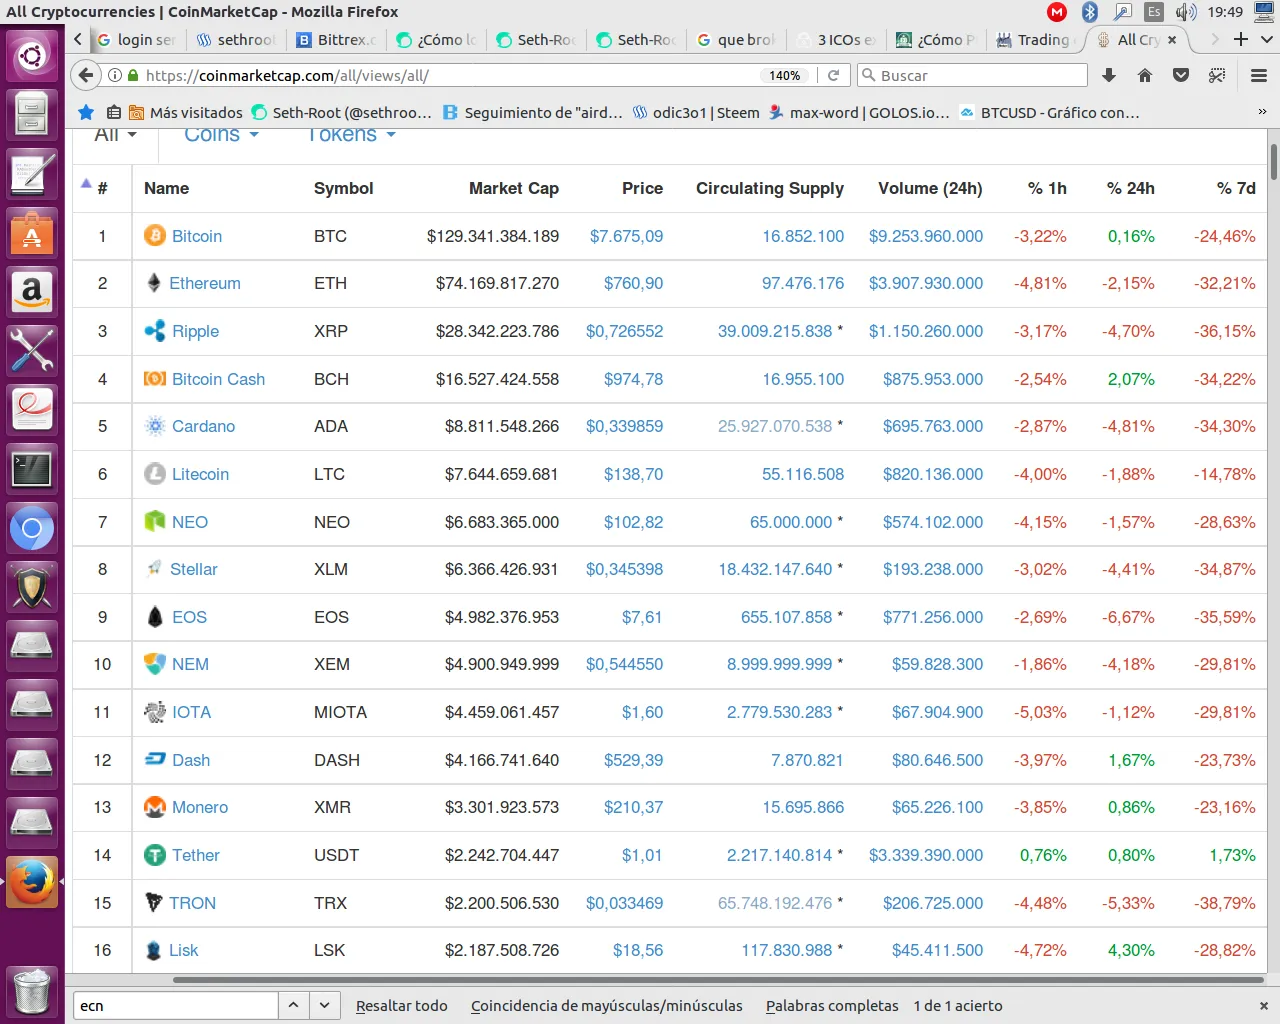The height and width of the screenshot is (1024, 1280).
Task: Click the Ethereum logo icon
Action: click(154, 283)
